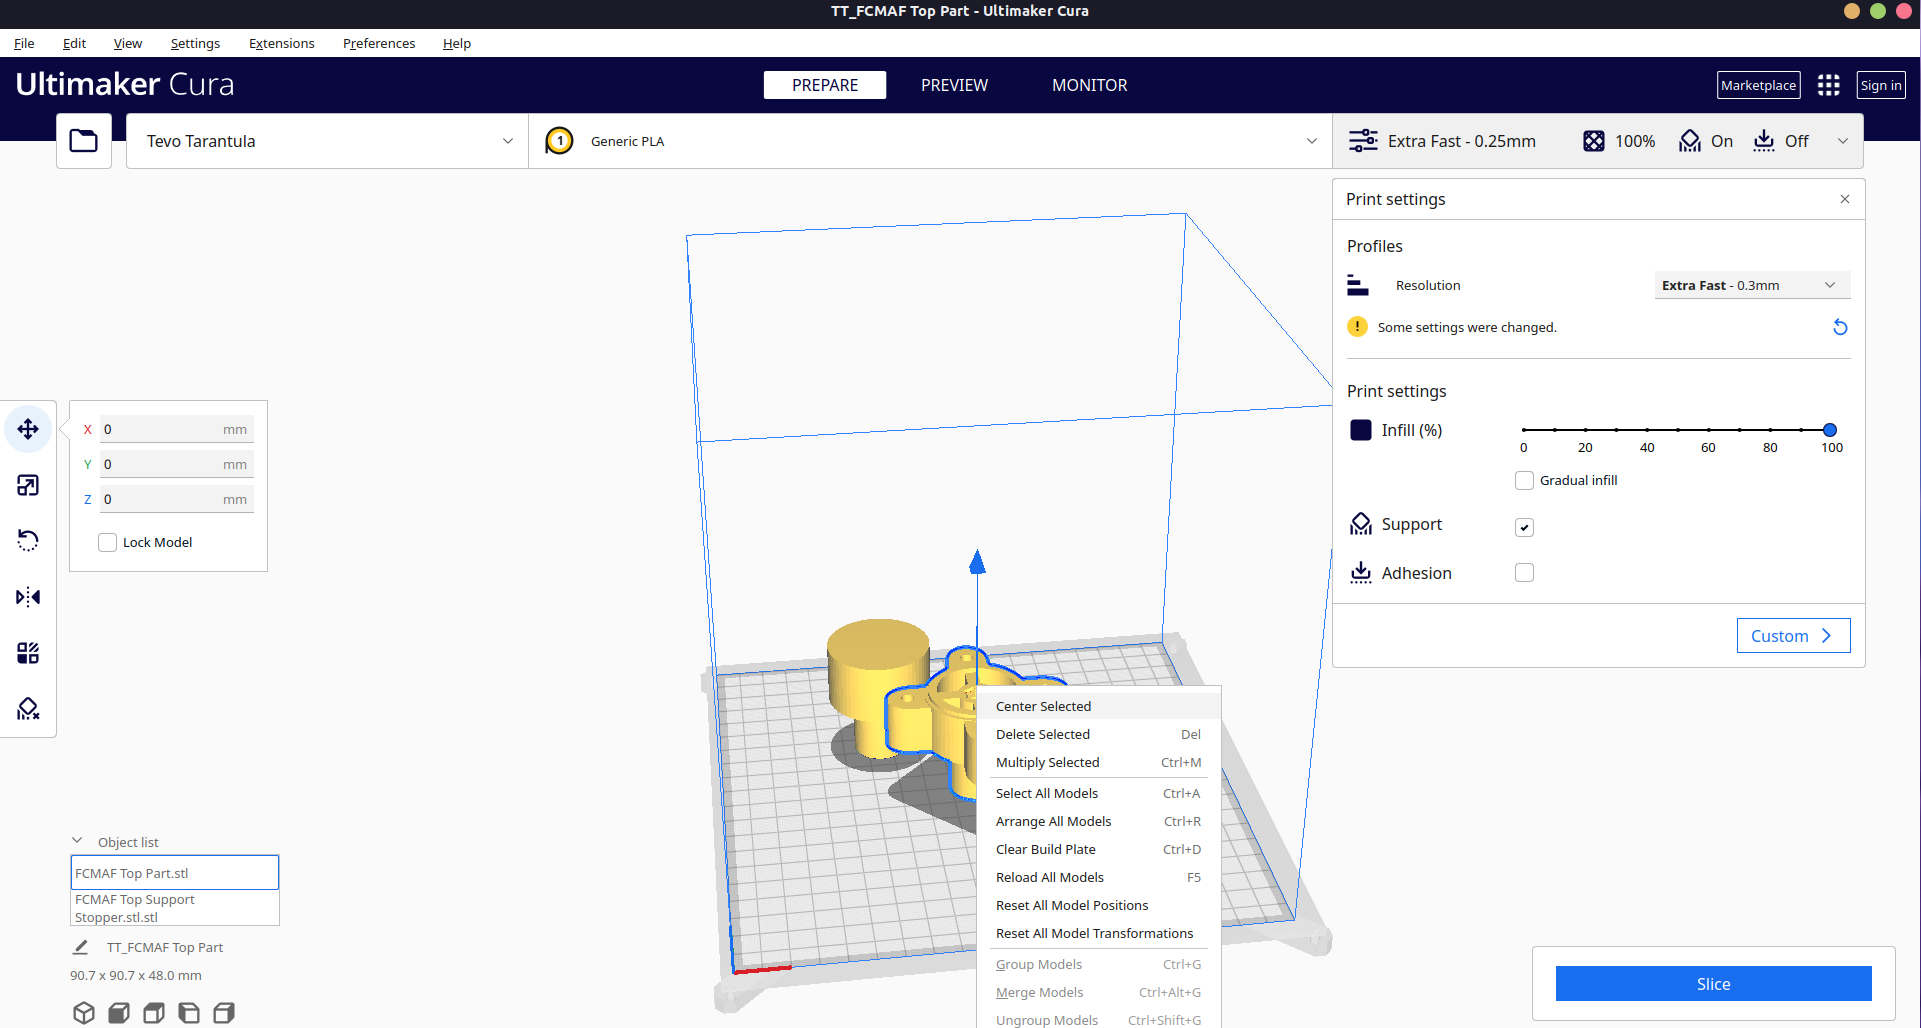Switch to top view cube icon

(154, 1013)
